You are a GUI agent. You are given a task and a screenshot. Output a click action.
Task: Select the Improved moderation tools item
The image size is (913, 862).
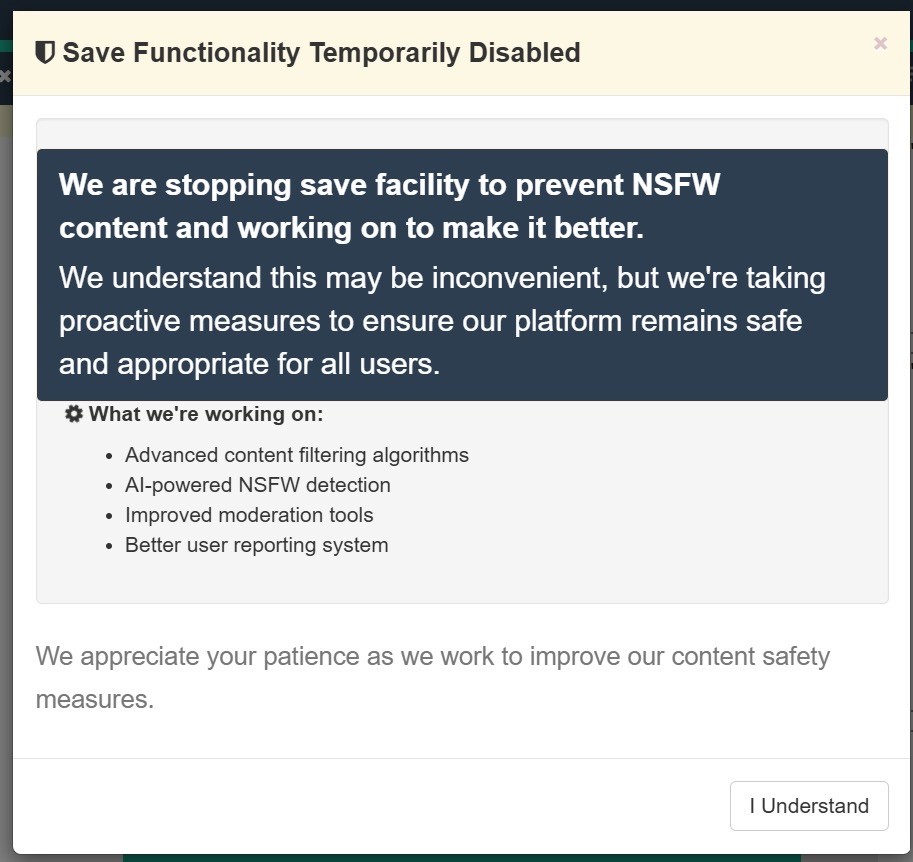click(249, 515)
